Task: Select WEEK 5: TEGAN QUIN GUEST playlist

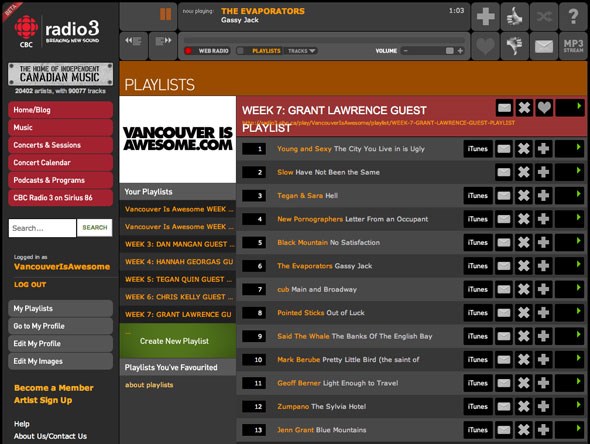Action: pos(178,279)
